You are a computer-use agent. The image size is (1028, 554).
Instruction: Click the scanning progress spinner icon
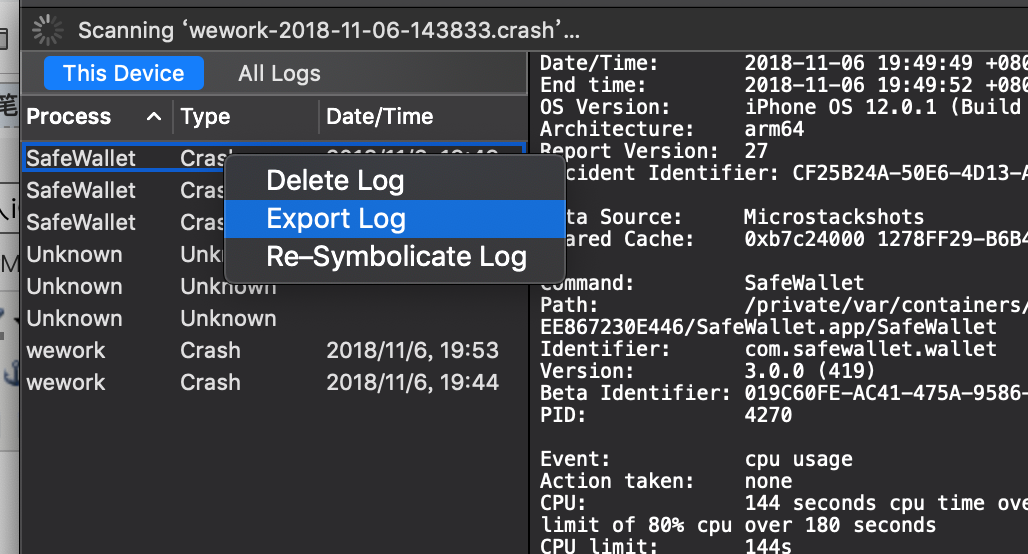tap(48, 30)
